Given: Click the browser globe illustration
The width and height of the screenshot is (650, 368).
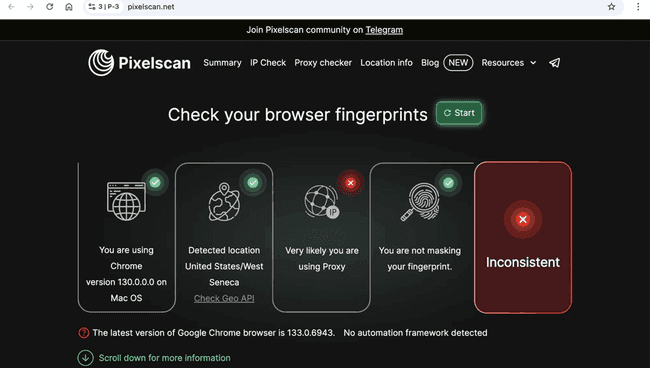Looking at the screenshot, I should point(126,201).
